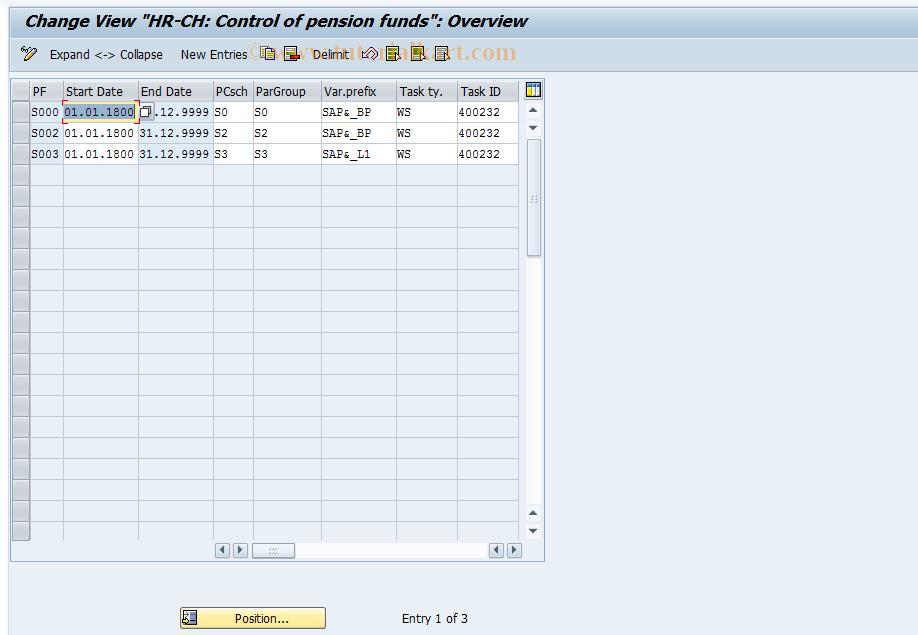Image resolution: width=918 pixels, height=635 pixels.
Task: Click Expand <-> Collapse button
Action: [106, 54]
